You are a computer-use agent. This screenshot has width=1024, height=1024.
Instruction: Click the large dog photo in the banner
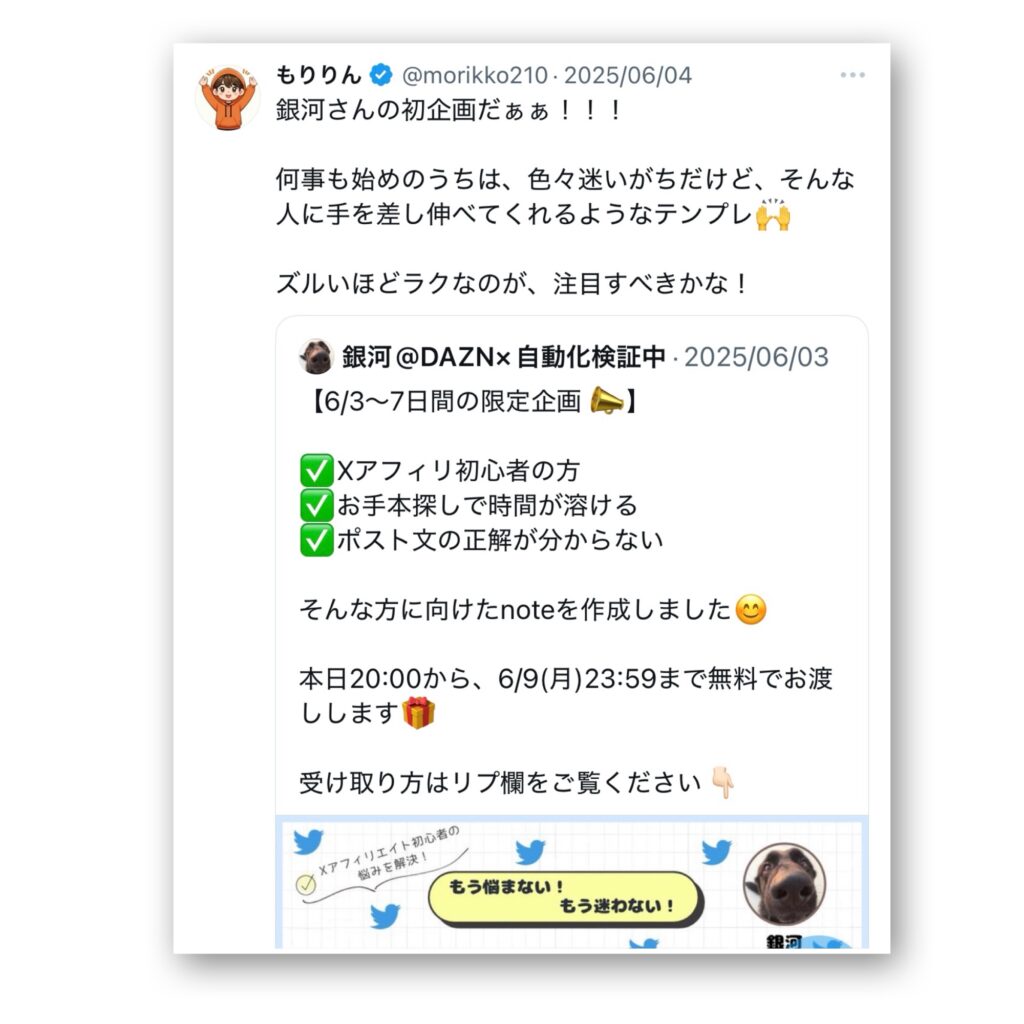tap(784, 885)
